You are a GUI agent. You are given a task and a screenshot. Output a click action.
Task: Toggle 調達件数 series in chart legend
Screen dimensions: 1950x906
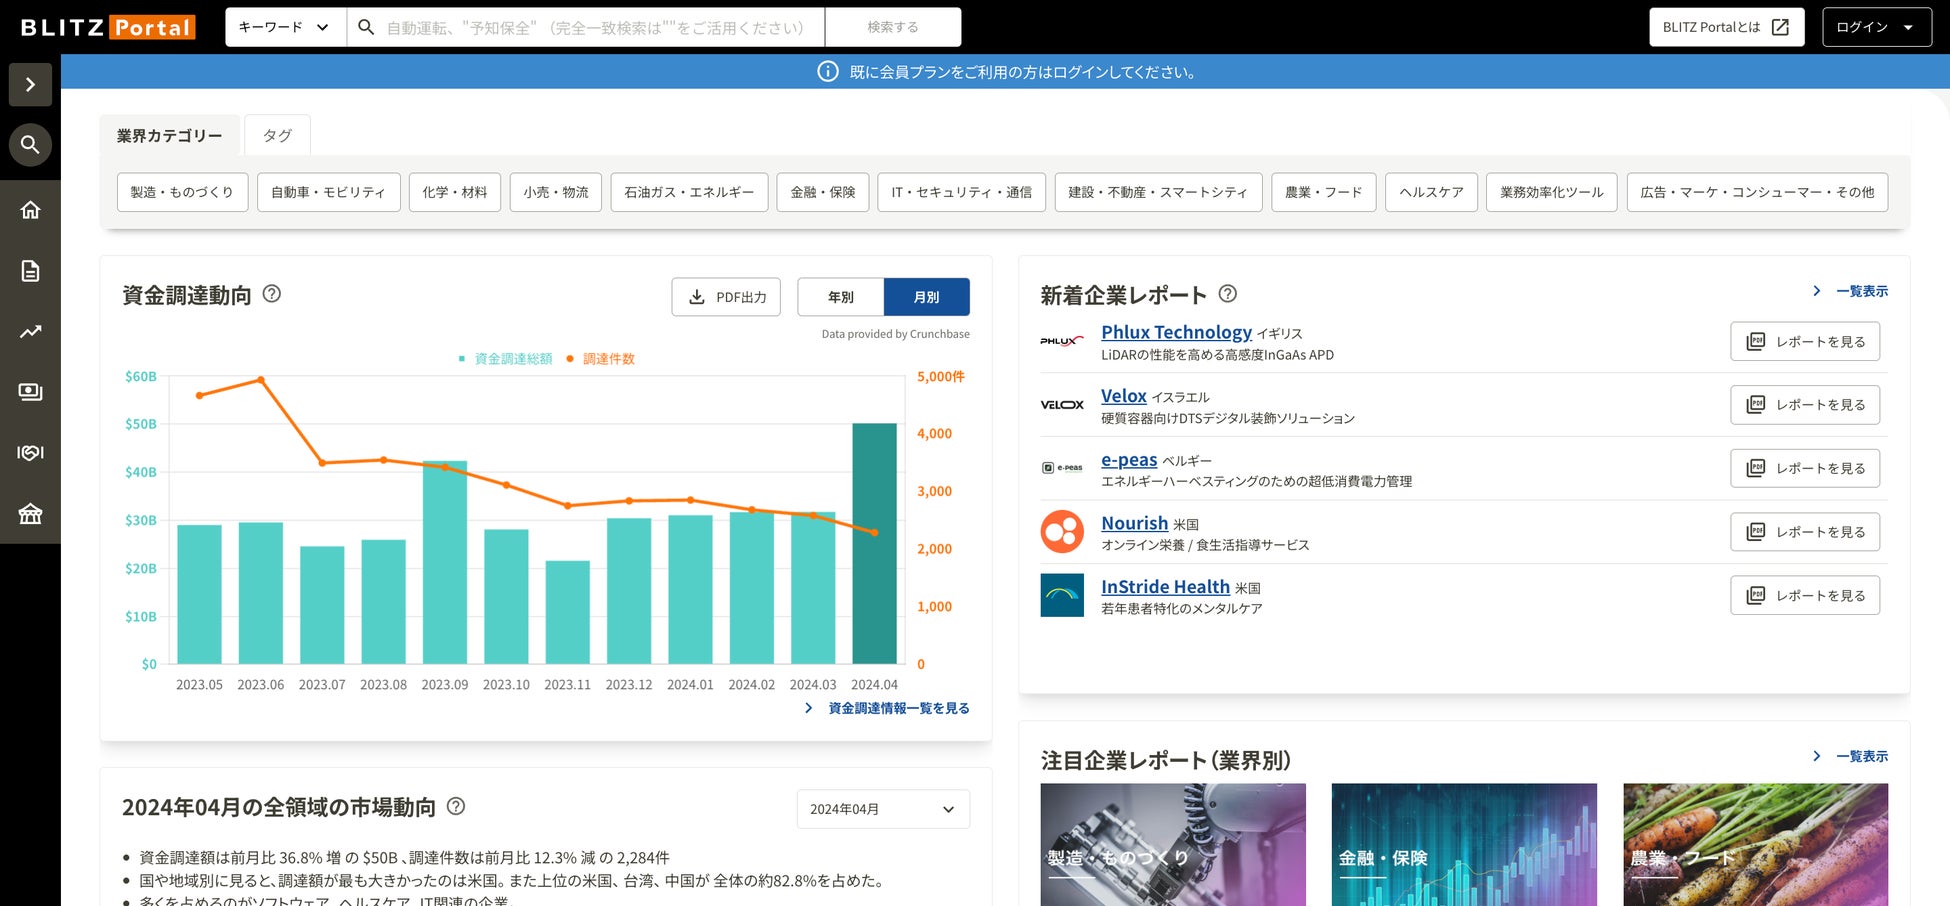click(600, 359)
